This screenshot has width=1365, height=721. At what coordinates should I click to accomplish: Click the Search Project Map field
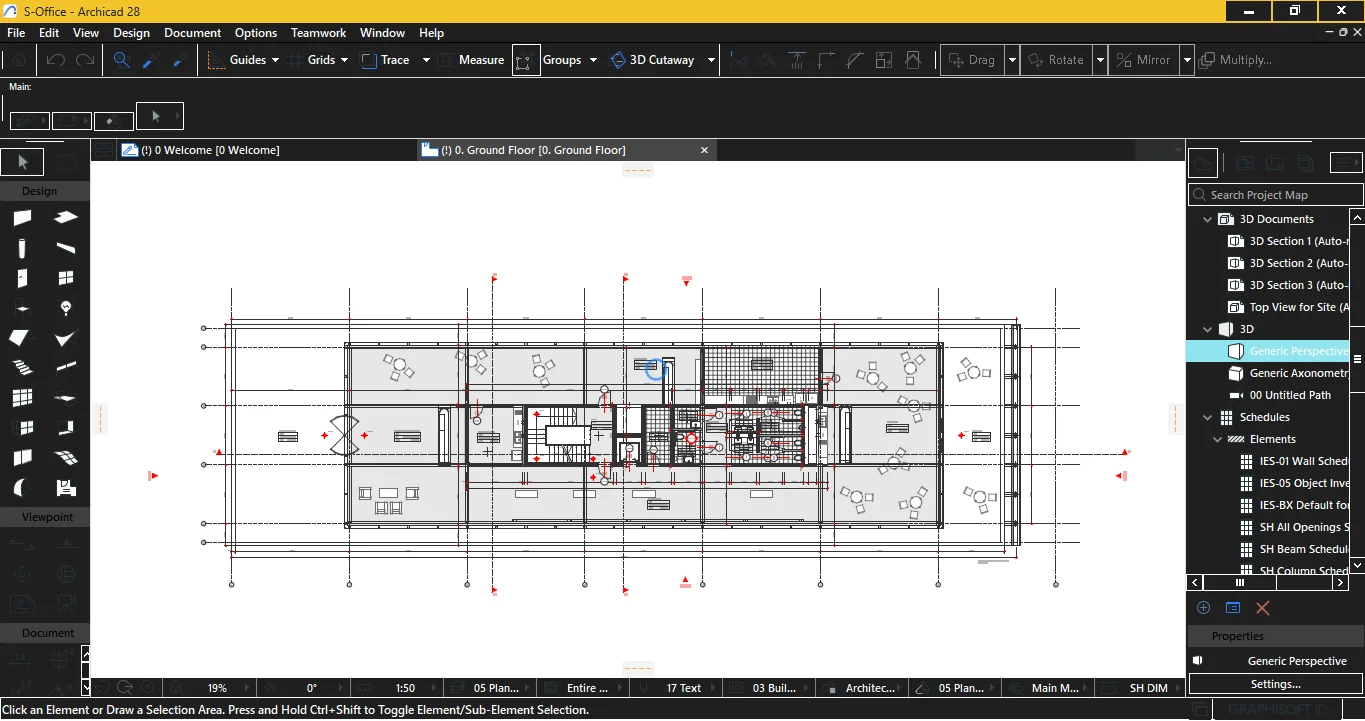(x=1275, y=195)
